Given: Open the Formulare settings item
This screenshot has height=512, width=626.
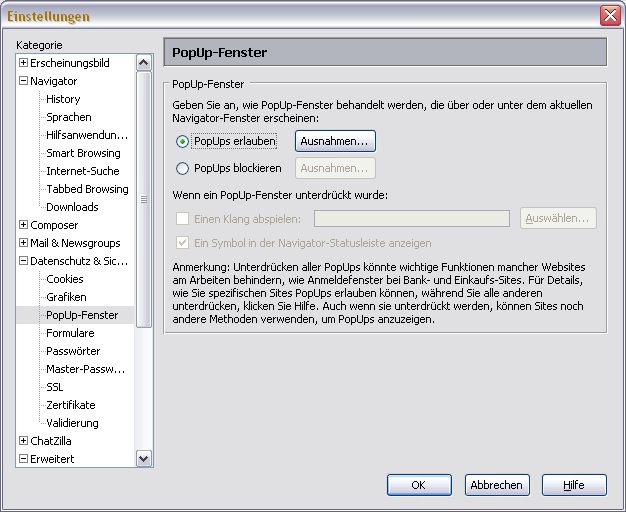Looking at the screenshot, I should point(70,333).
